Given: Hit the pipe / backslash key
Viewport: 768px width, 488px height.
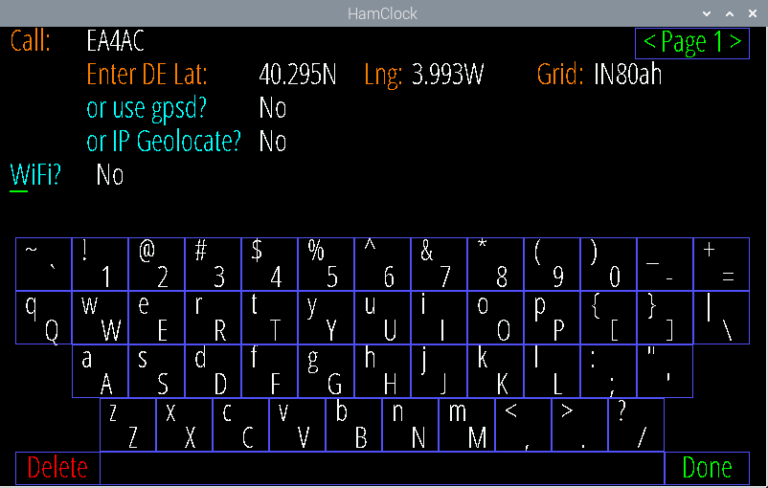Looking at the screenshot, I should [720, 318].
